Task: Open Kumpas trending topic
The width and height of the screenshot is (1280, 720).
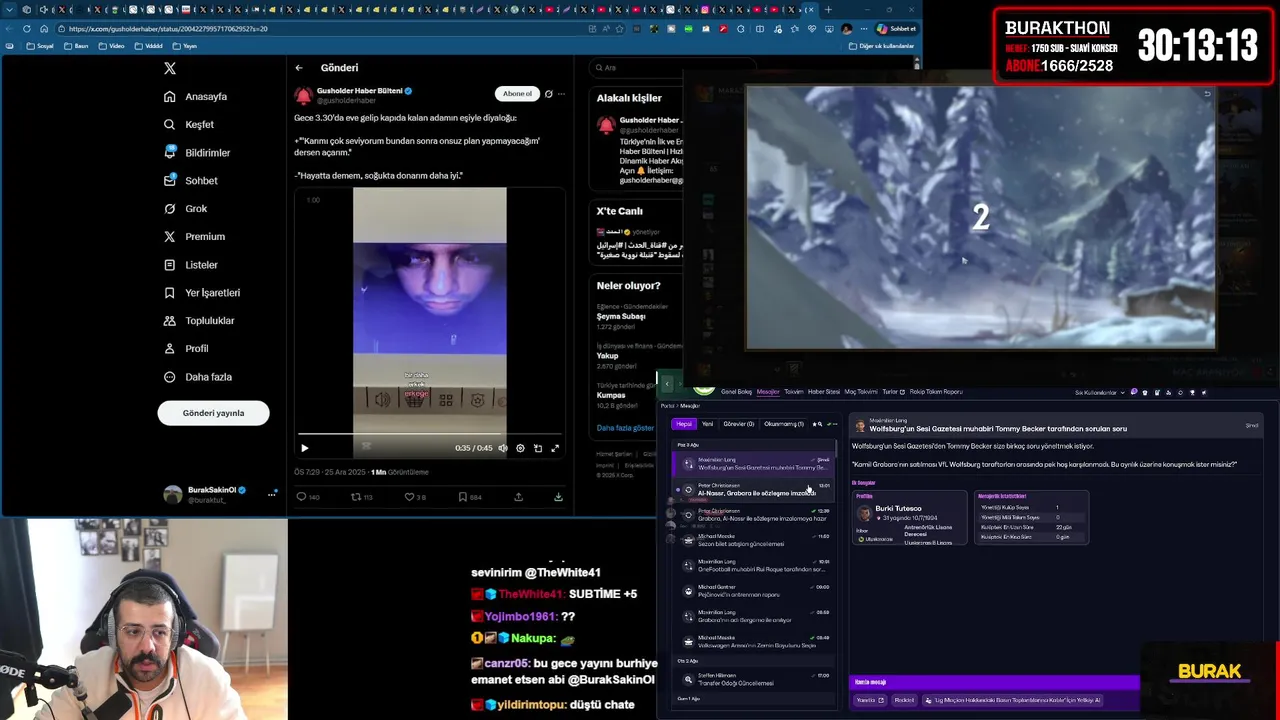Action: [x=611, y=395]
